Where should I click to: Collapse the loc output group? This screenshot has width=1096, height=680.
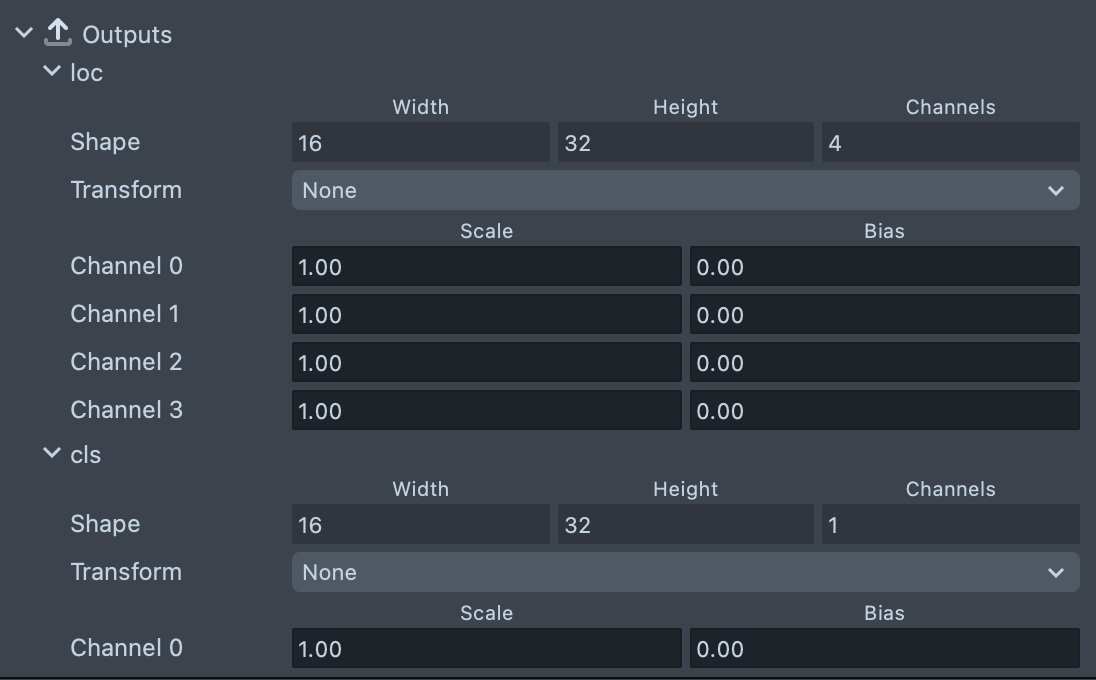click(x=52, y=72)
